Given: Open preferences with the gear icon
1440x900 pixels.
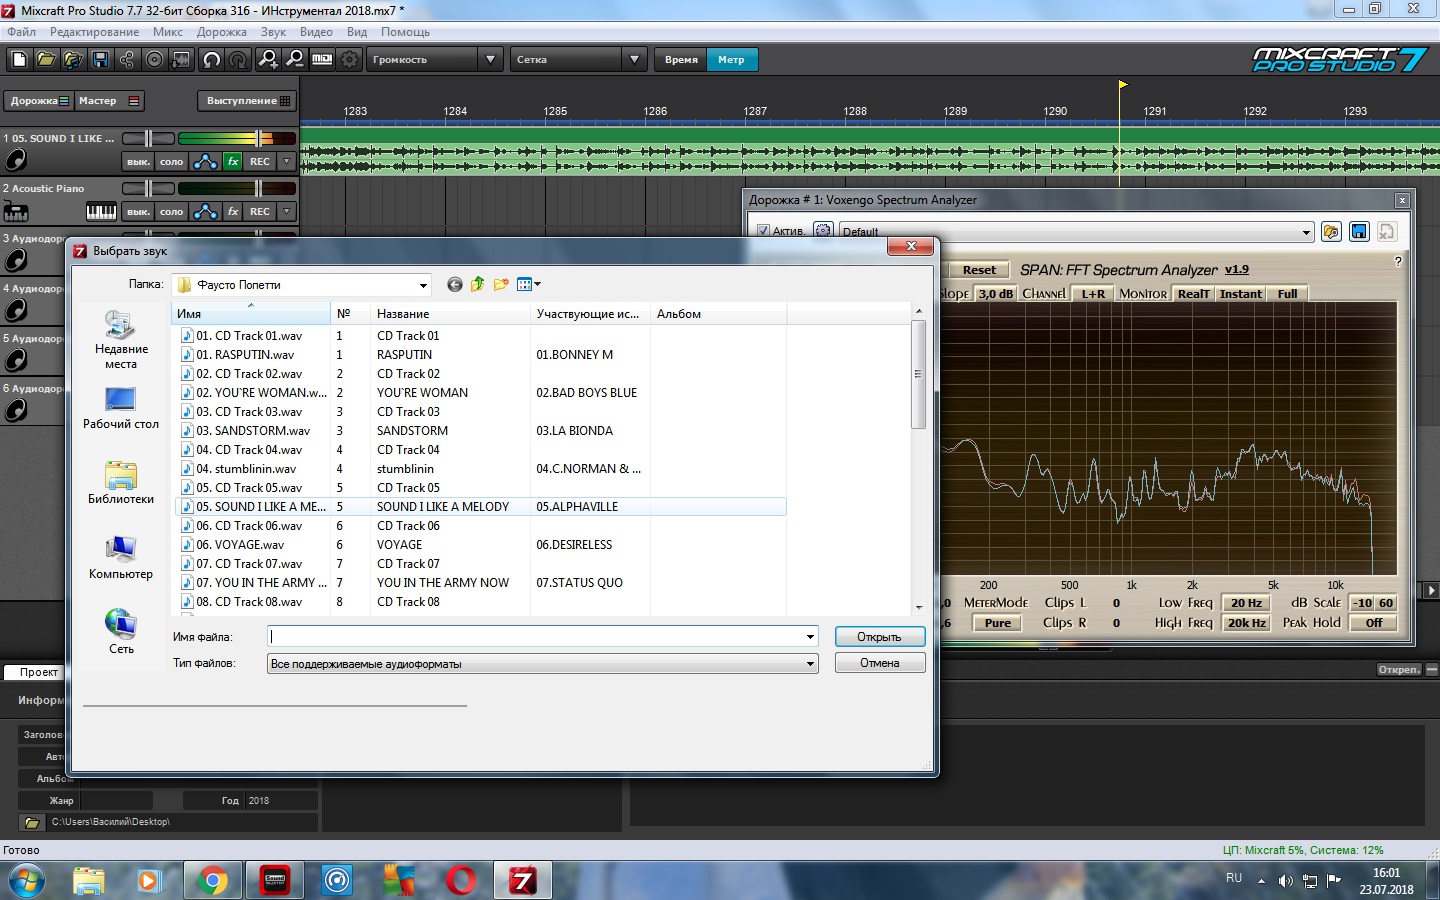Looking at the screenshot, I should [x=349, y=60].
